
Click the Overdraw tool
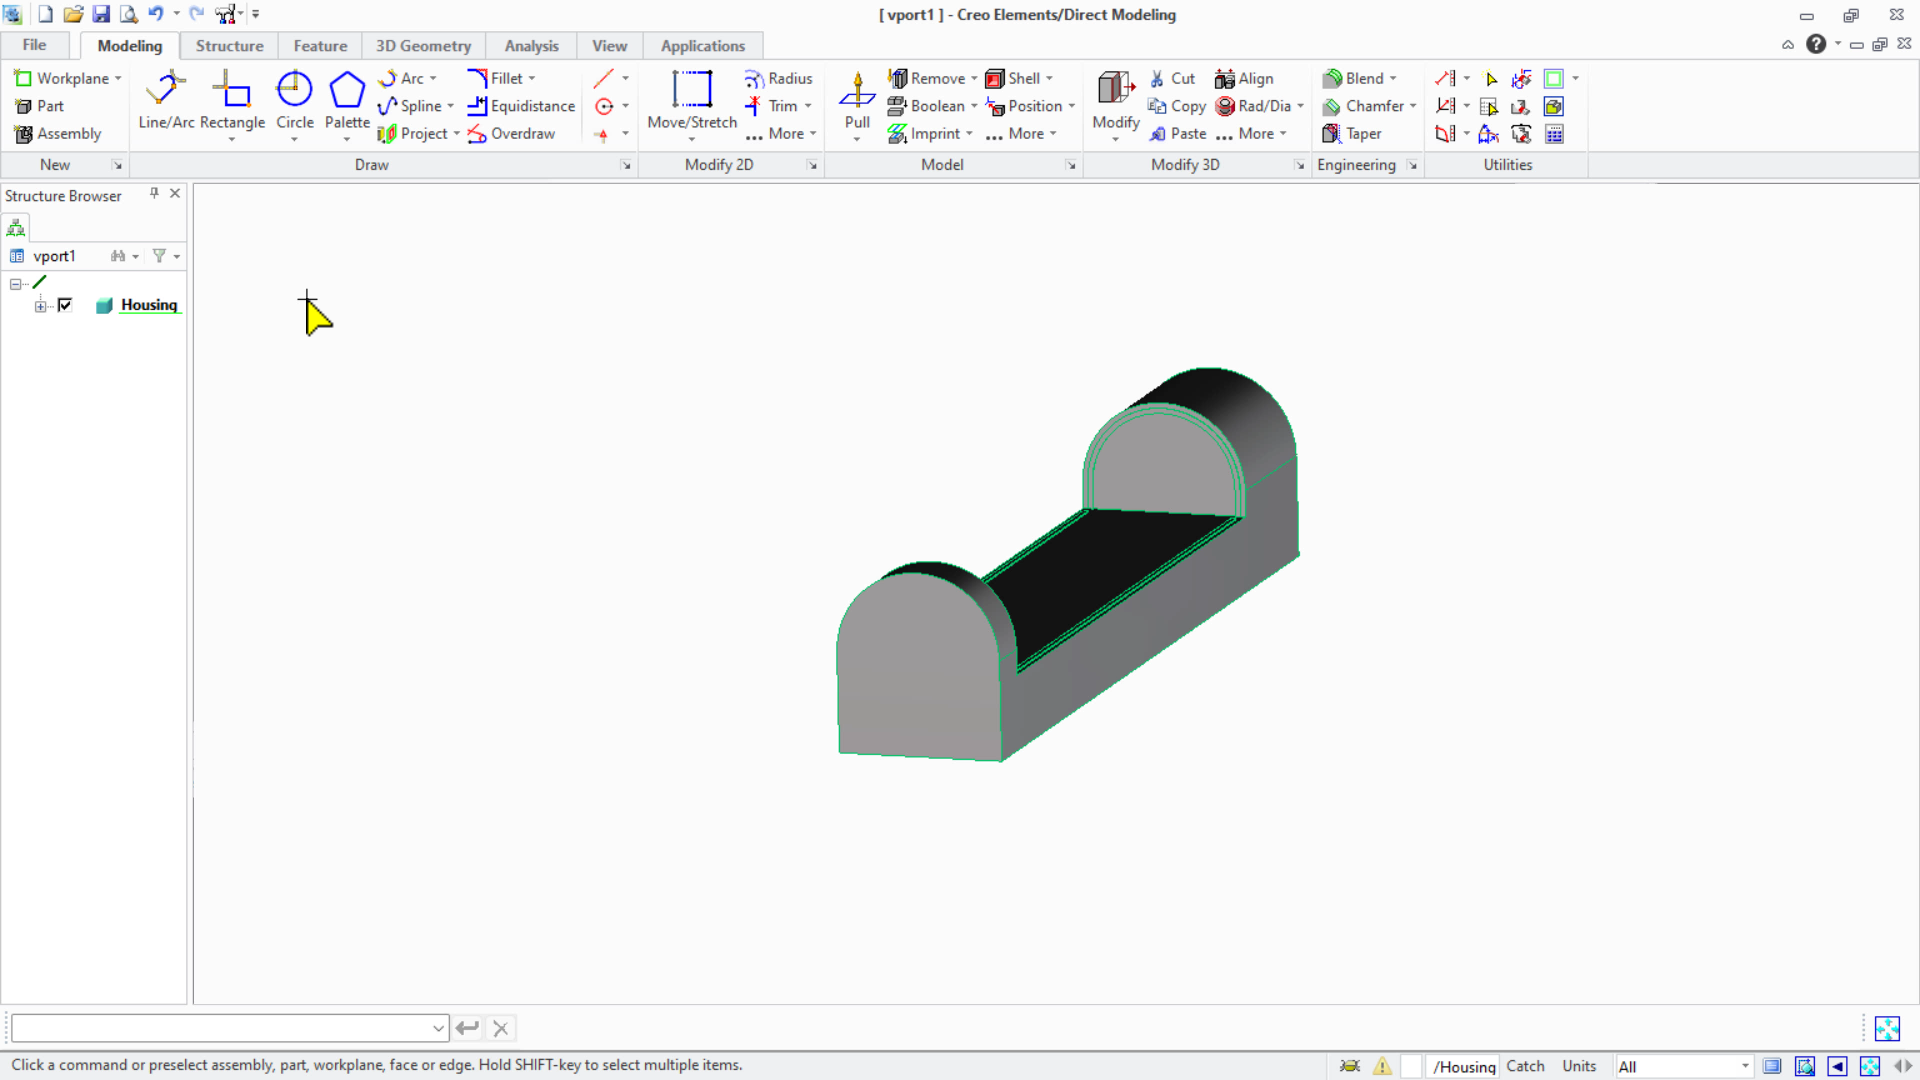tap(511, 134)
